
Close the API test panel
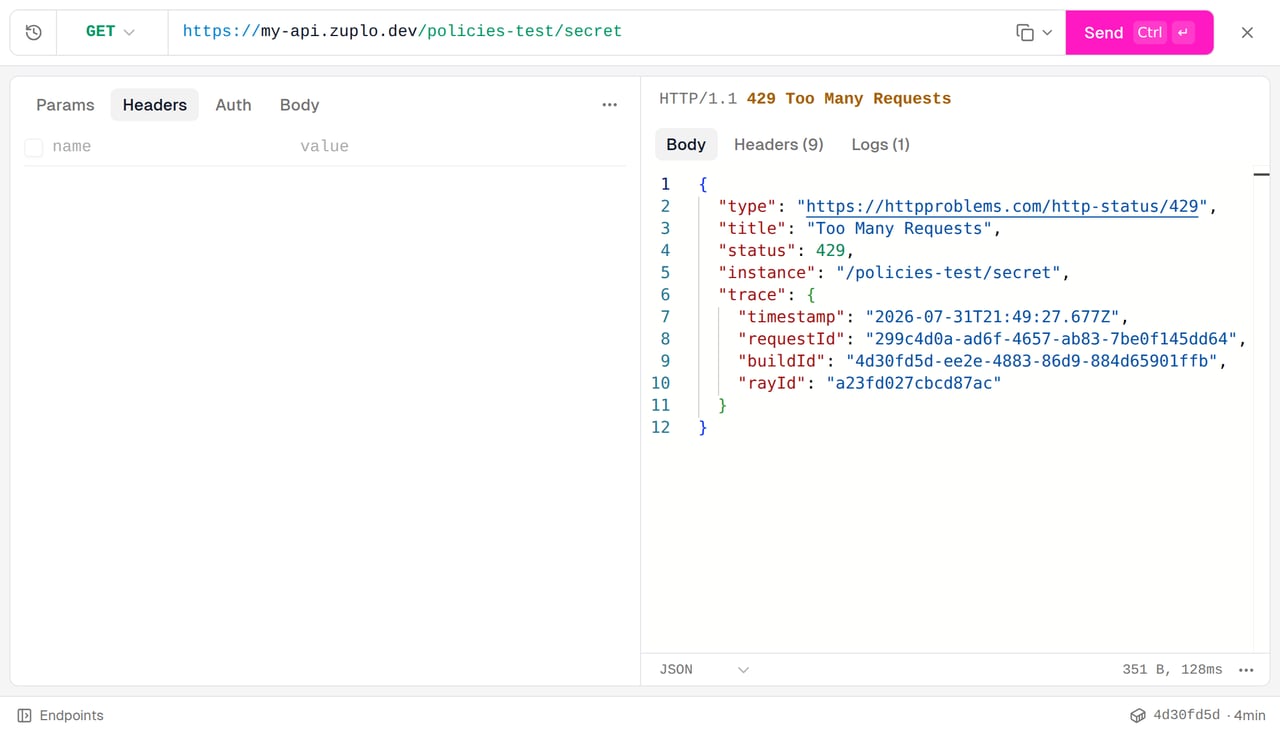click(x=1247, y=32)
